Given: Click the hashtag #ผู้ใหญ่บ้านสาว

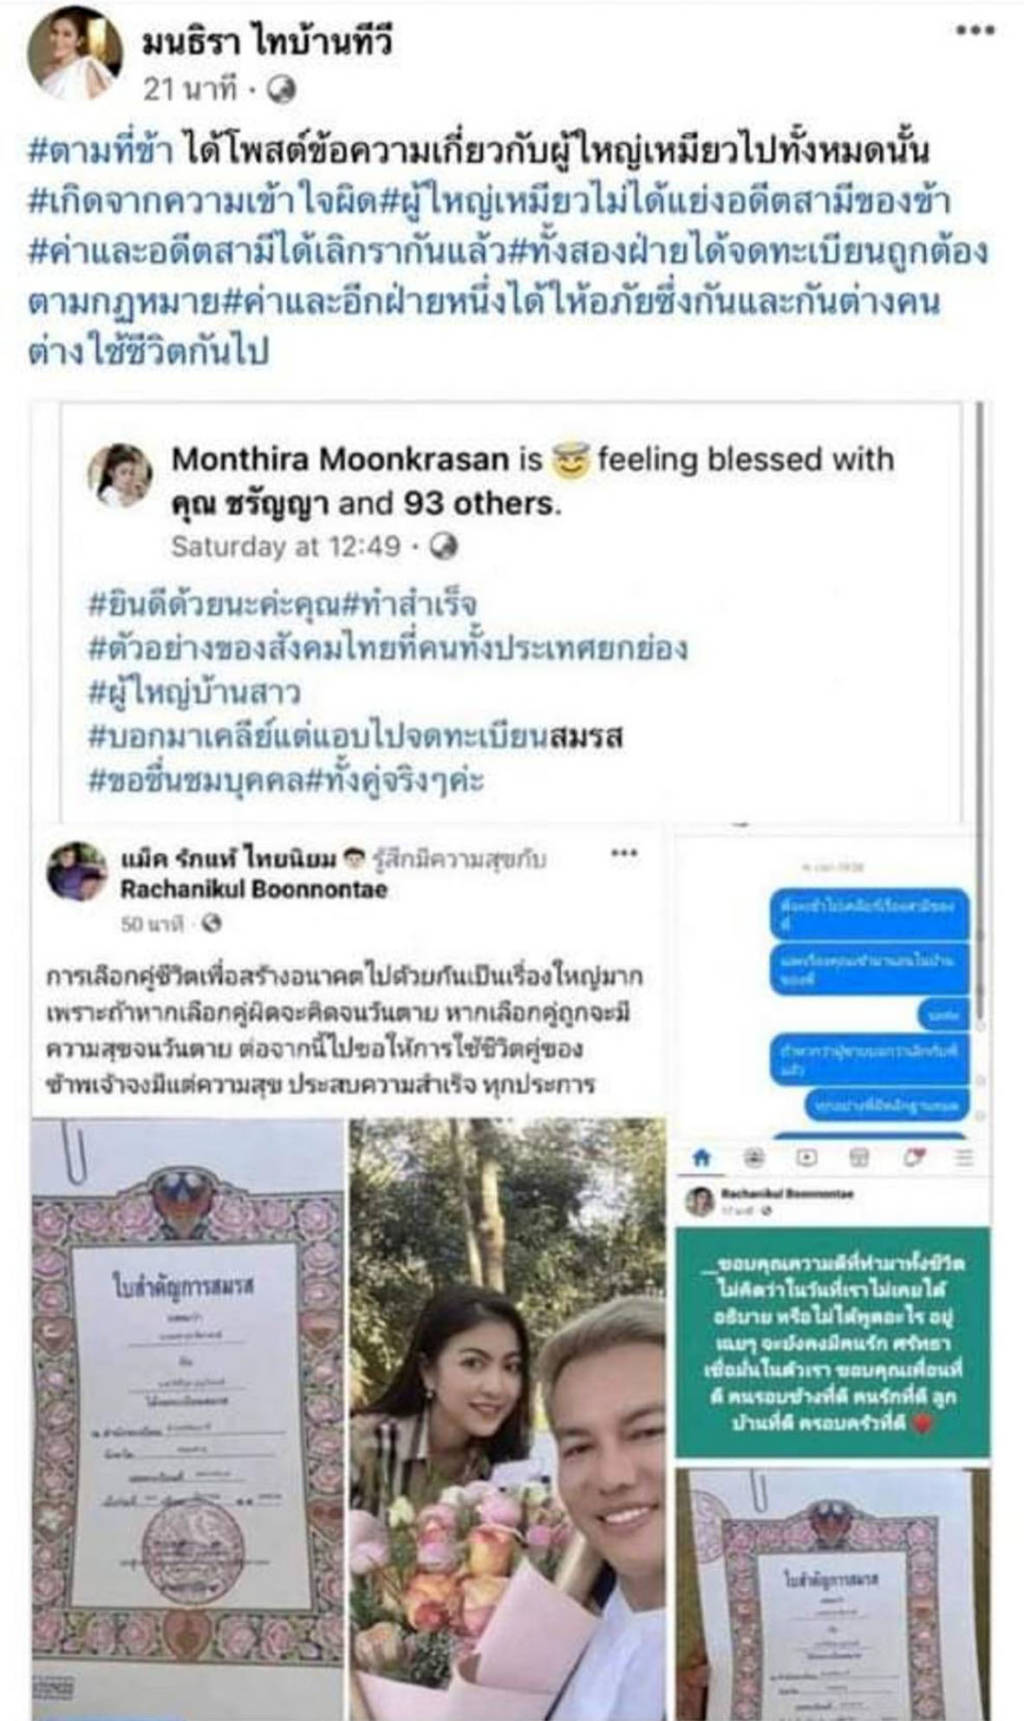Looking at the screenshot, I should (x=194, y=692).
